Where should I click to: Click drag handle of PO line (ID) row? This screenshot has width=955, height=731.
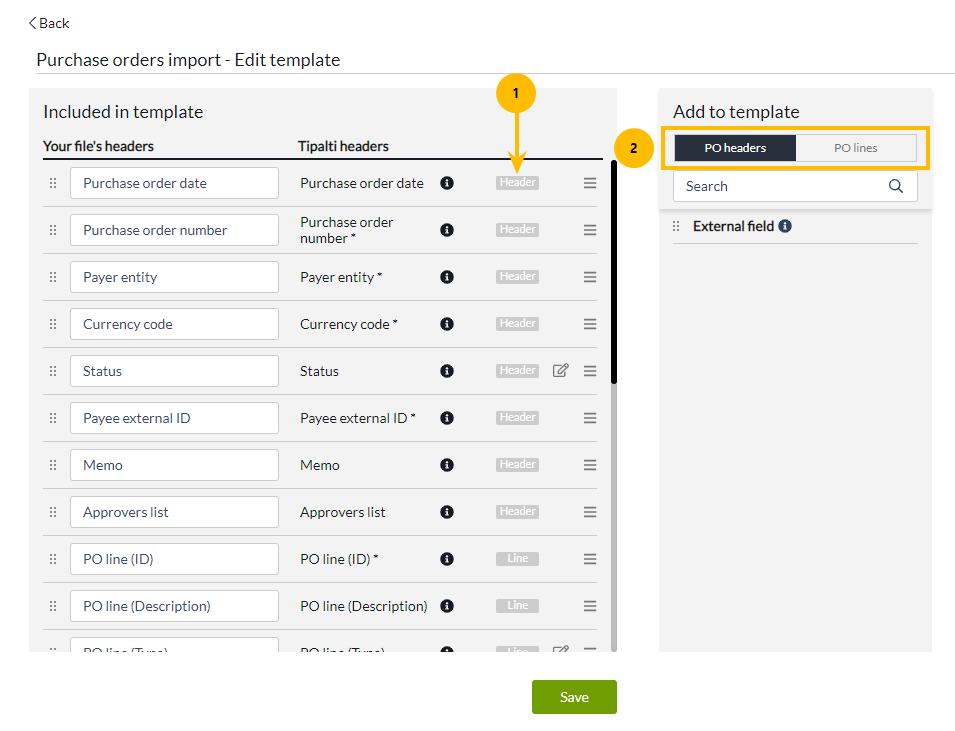(x=53, y=559)
